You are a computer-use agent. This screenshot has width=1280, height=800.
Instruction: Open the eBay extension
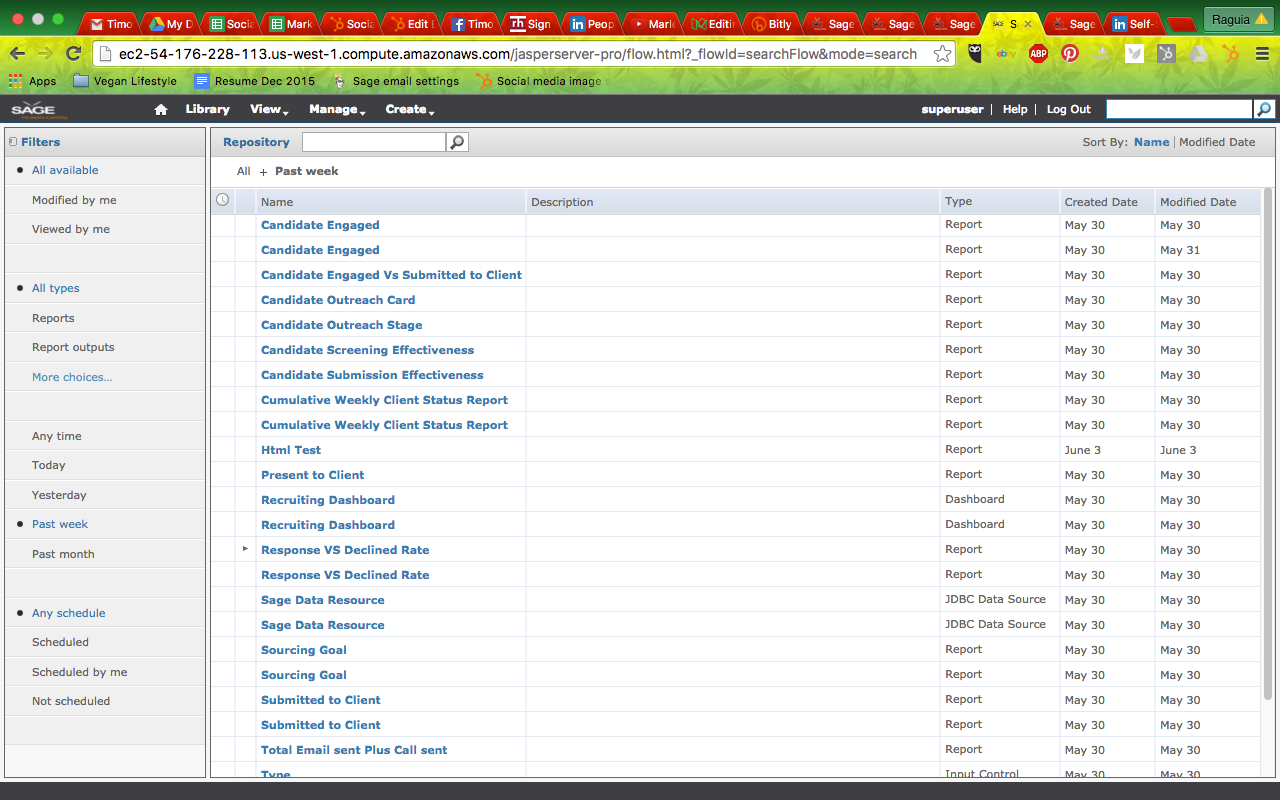(x=1006, y=54)
